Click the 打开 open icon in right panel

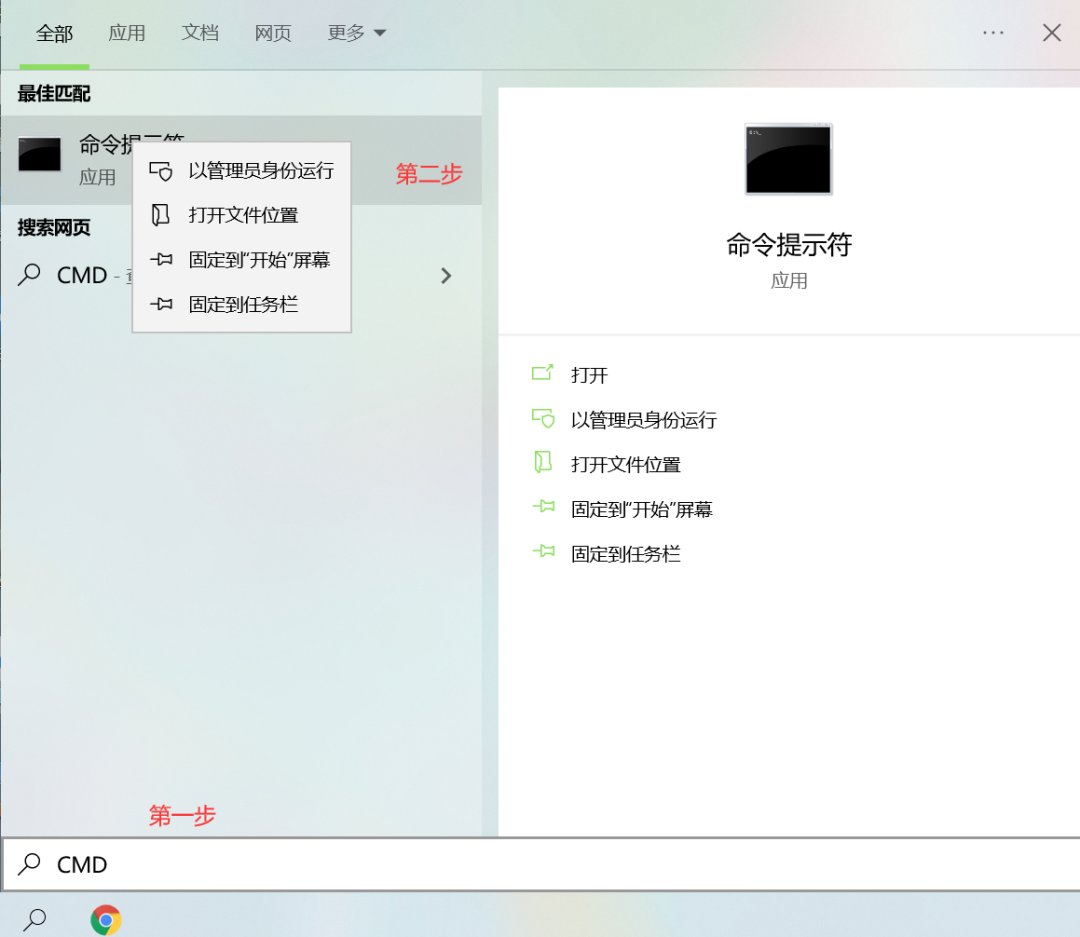543,374
